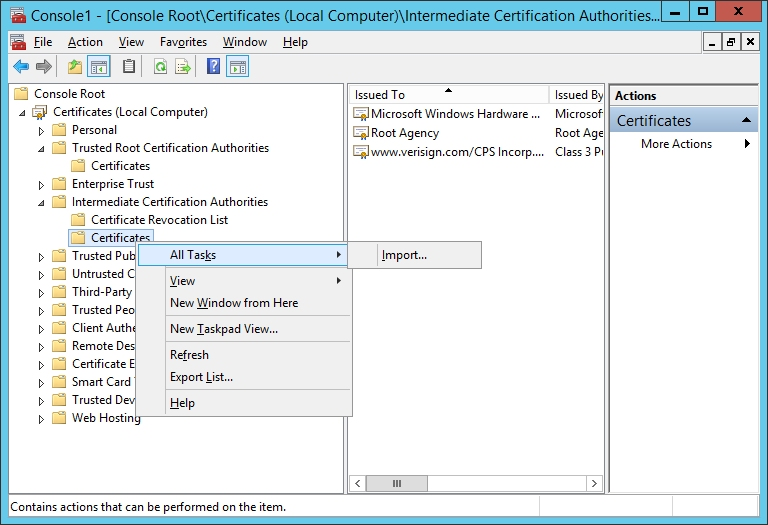Image resolution: width=768 pixels, height=525 pixels.
Task: Select the Root Agency certificate icon
Action: point(361,133)
